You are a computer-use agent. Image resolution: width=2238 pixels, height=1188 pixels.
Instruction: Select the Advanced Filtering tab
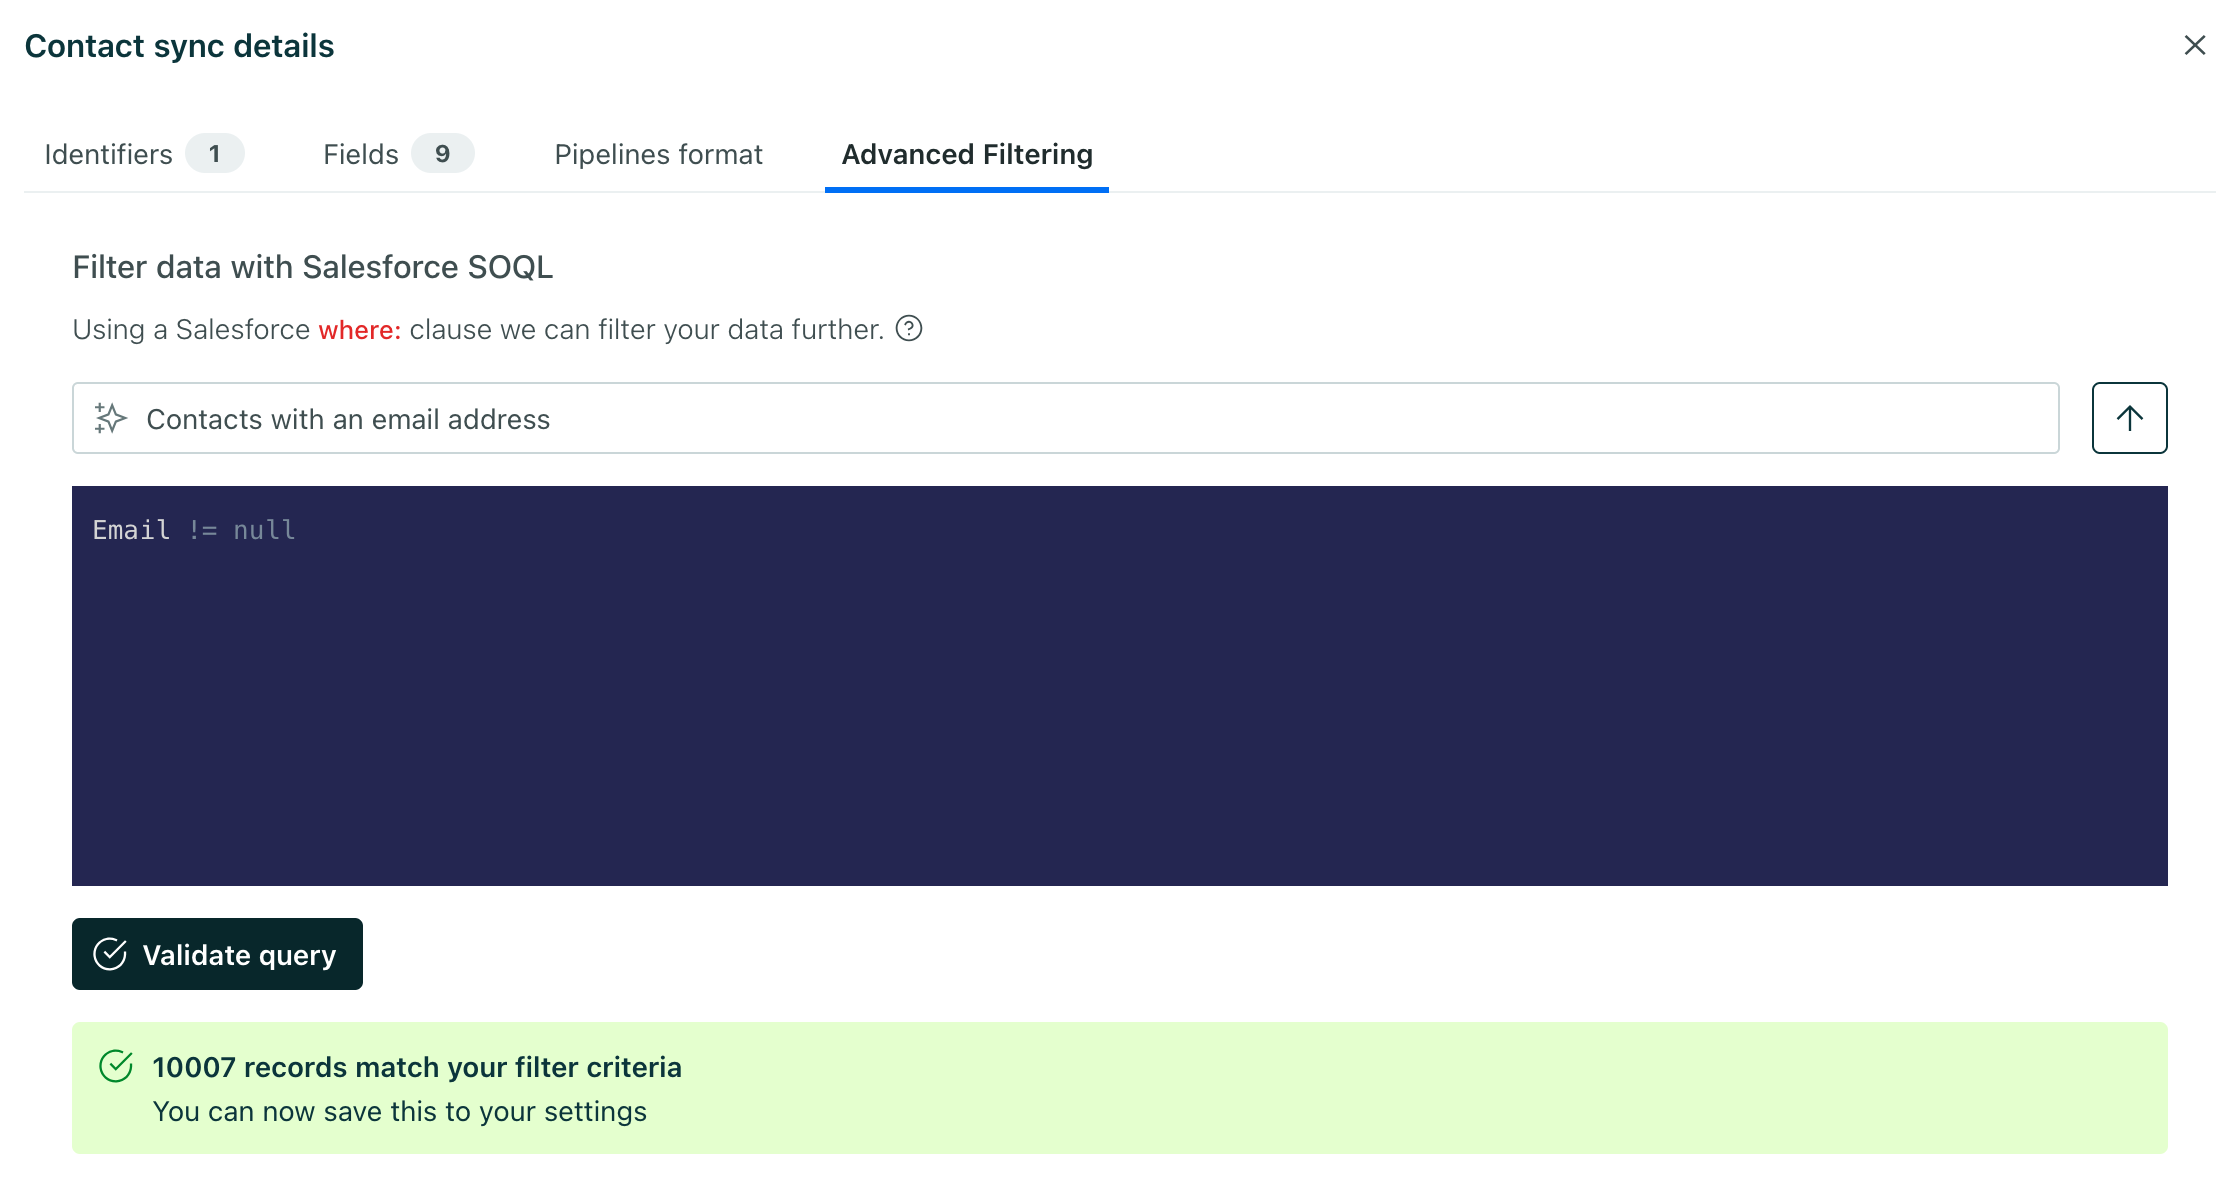(966, 154)
